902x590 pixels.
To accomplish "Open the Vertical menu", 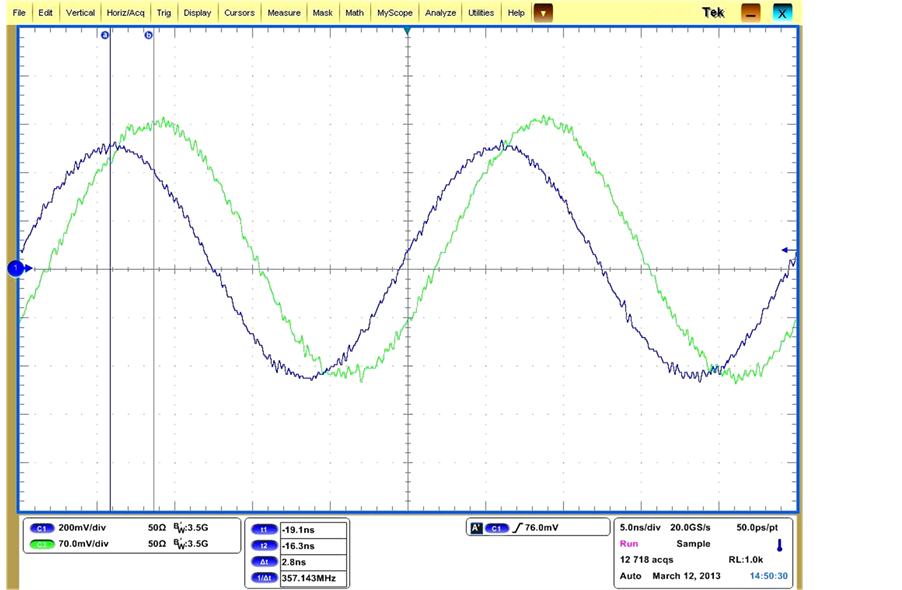I will [80, 13].
